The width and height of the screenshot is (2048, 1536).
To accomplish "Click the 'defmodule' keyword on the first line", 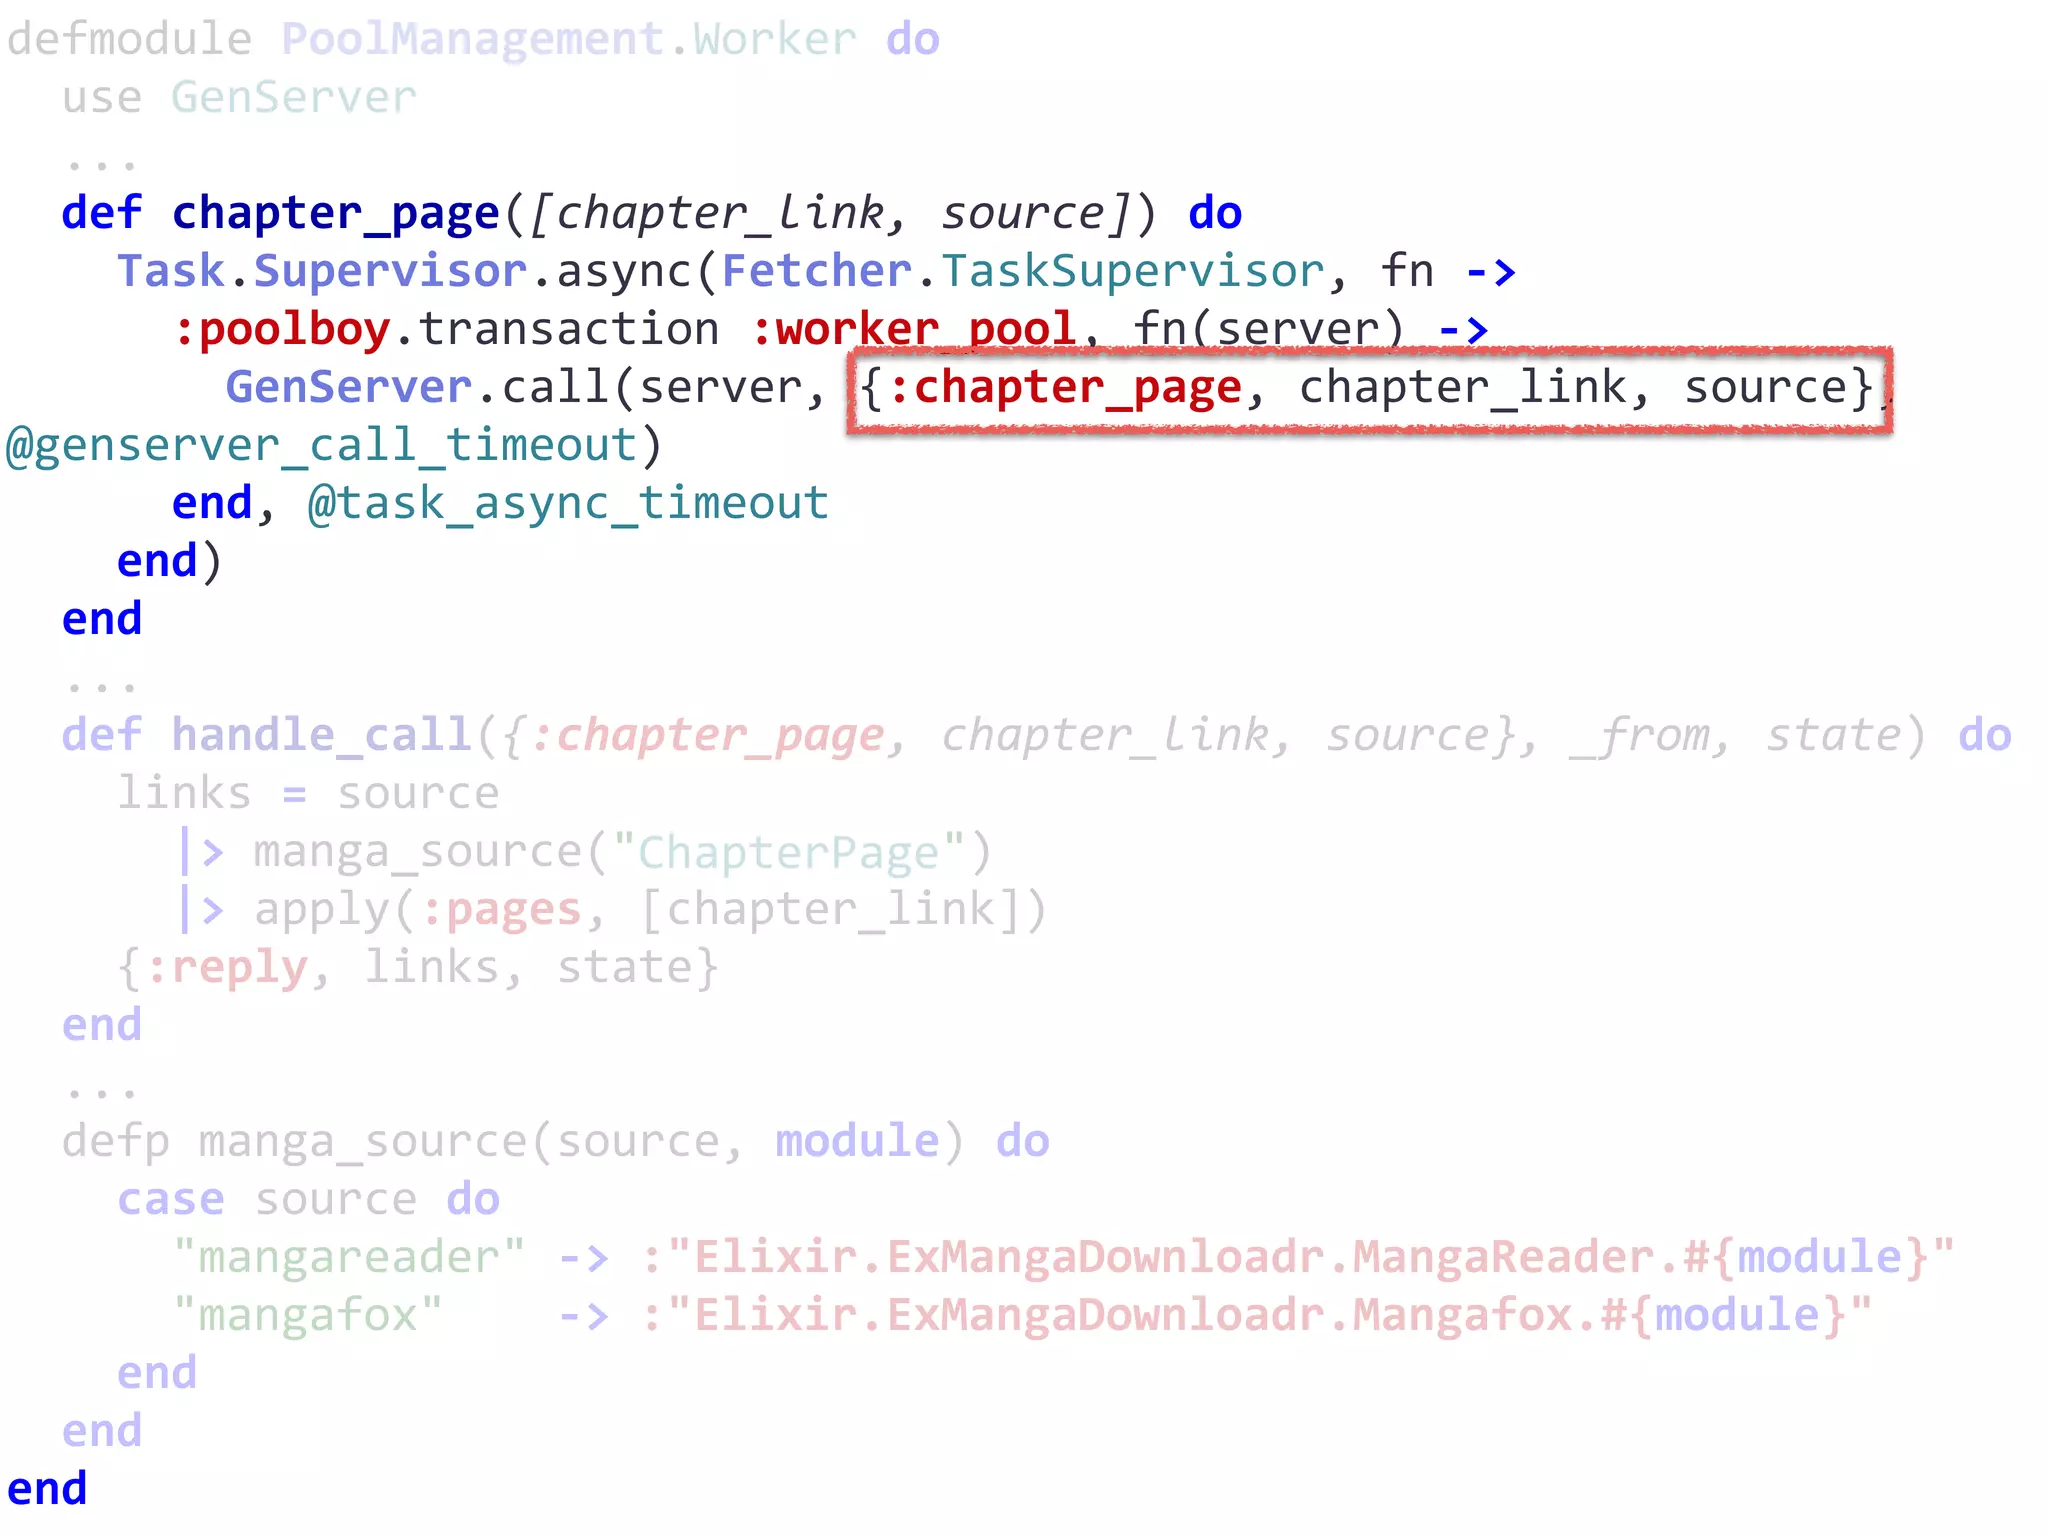I will [x=129, y=40].
